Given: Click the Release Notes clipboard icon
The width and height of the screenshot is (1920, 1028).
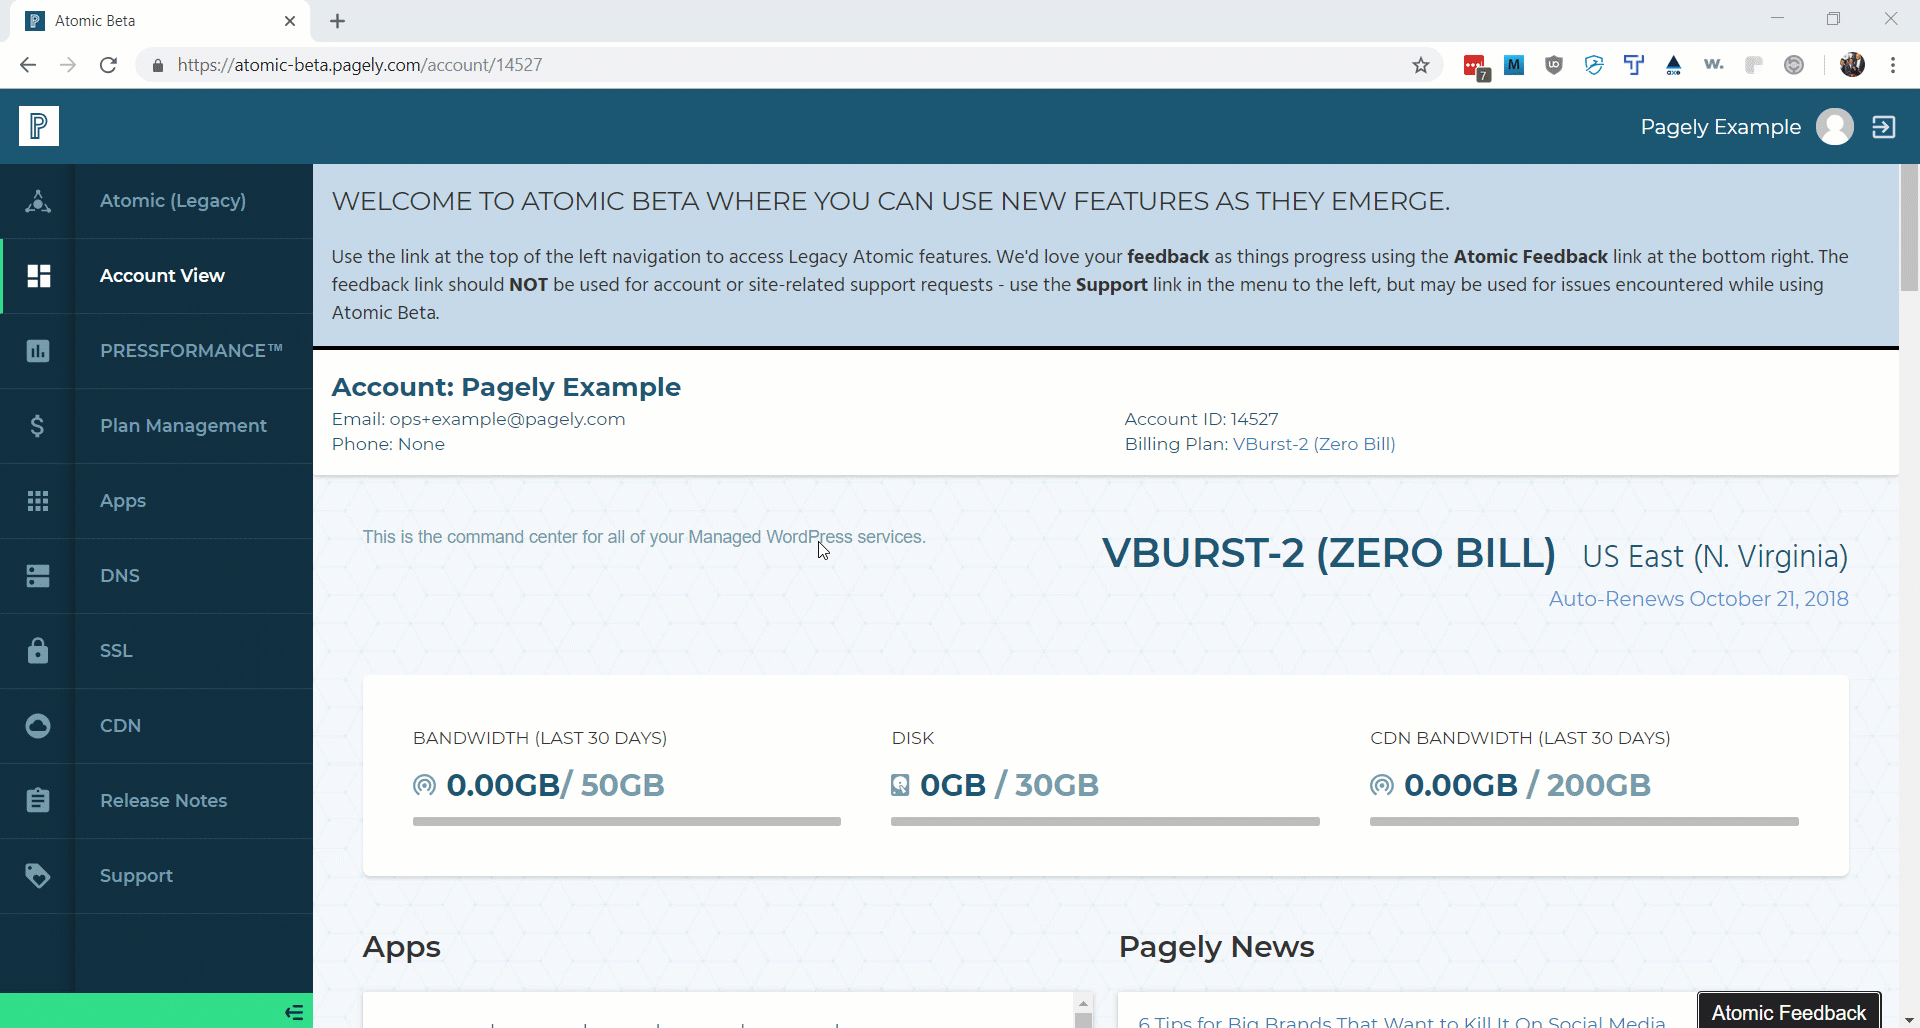Looking at the screenshot, I should click(38, 800).
